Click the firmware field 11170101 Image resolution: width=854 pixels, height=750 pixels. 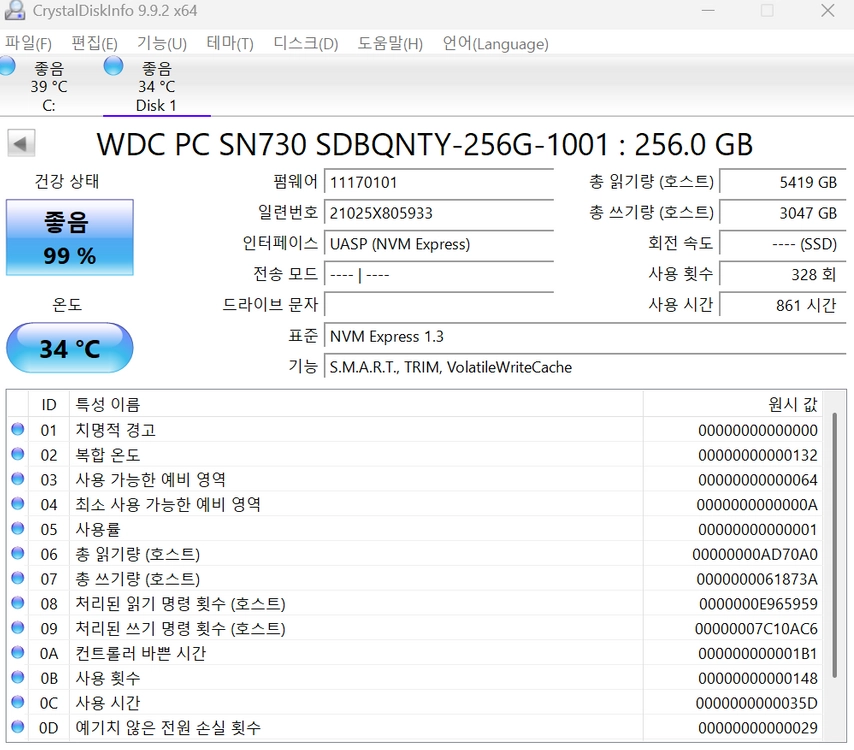(x=439, y=182)
